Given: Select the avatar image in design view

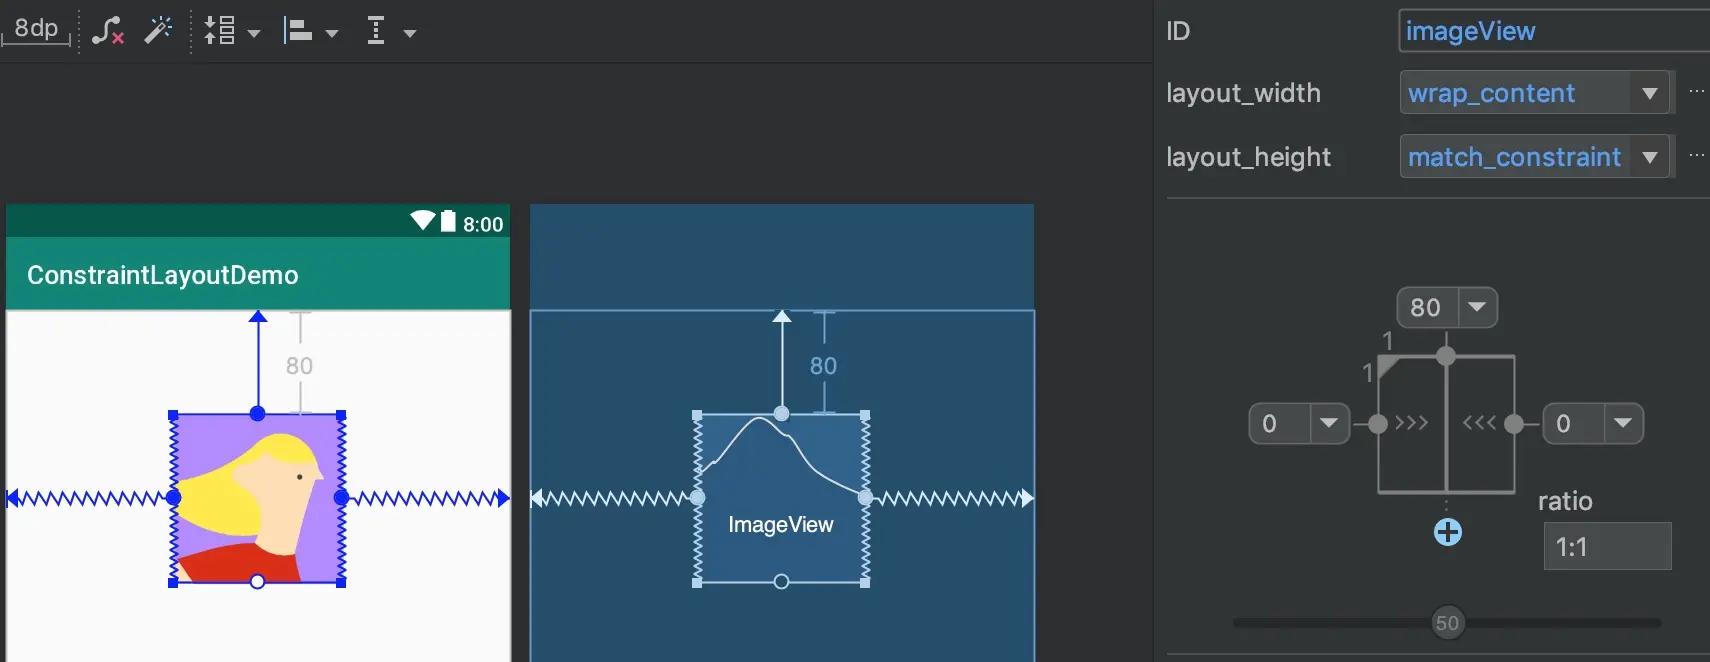Looking at the screenshot, I should click(257, 498).
